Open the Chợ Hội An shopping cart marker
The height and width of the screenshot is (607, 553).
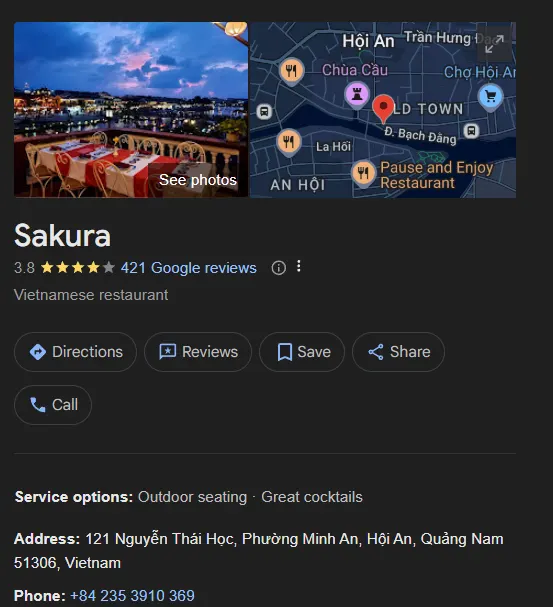pos(490,98)
